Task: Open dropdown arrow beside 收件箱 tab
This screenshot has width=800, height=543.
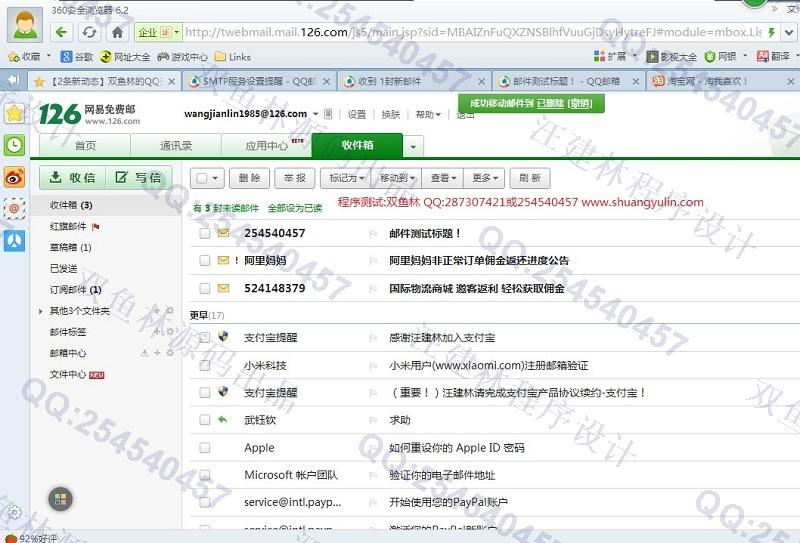Action: [413, 147]
